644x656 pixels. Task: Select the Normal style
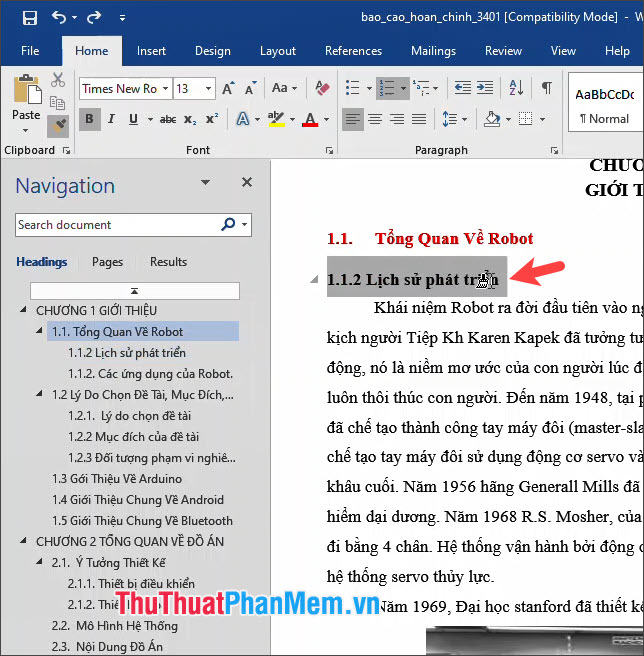[x=606, y=102]
